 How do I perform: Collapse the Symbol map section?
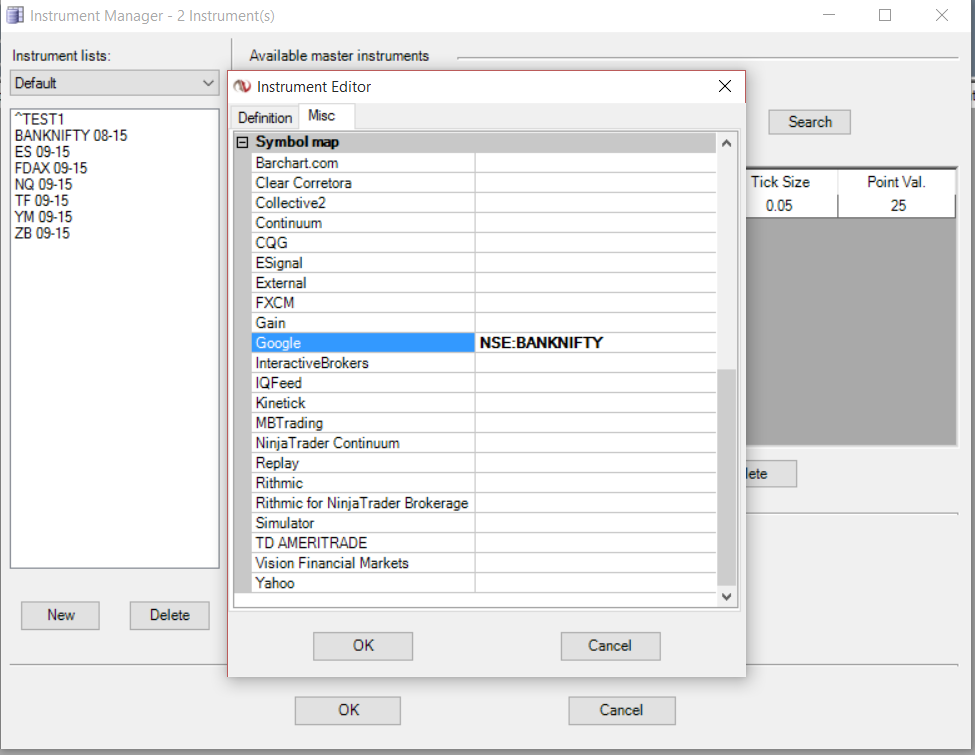pyautogui.click(x=243, y=142)
